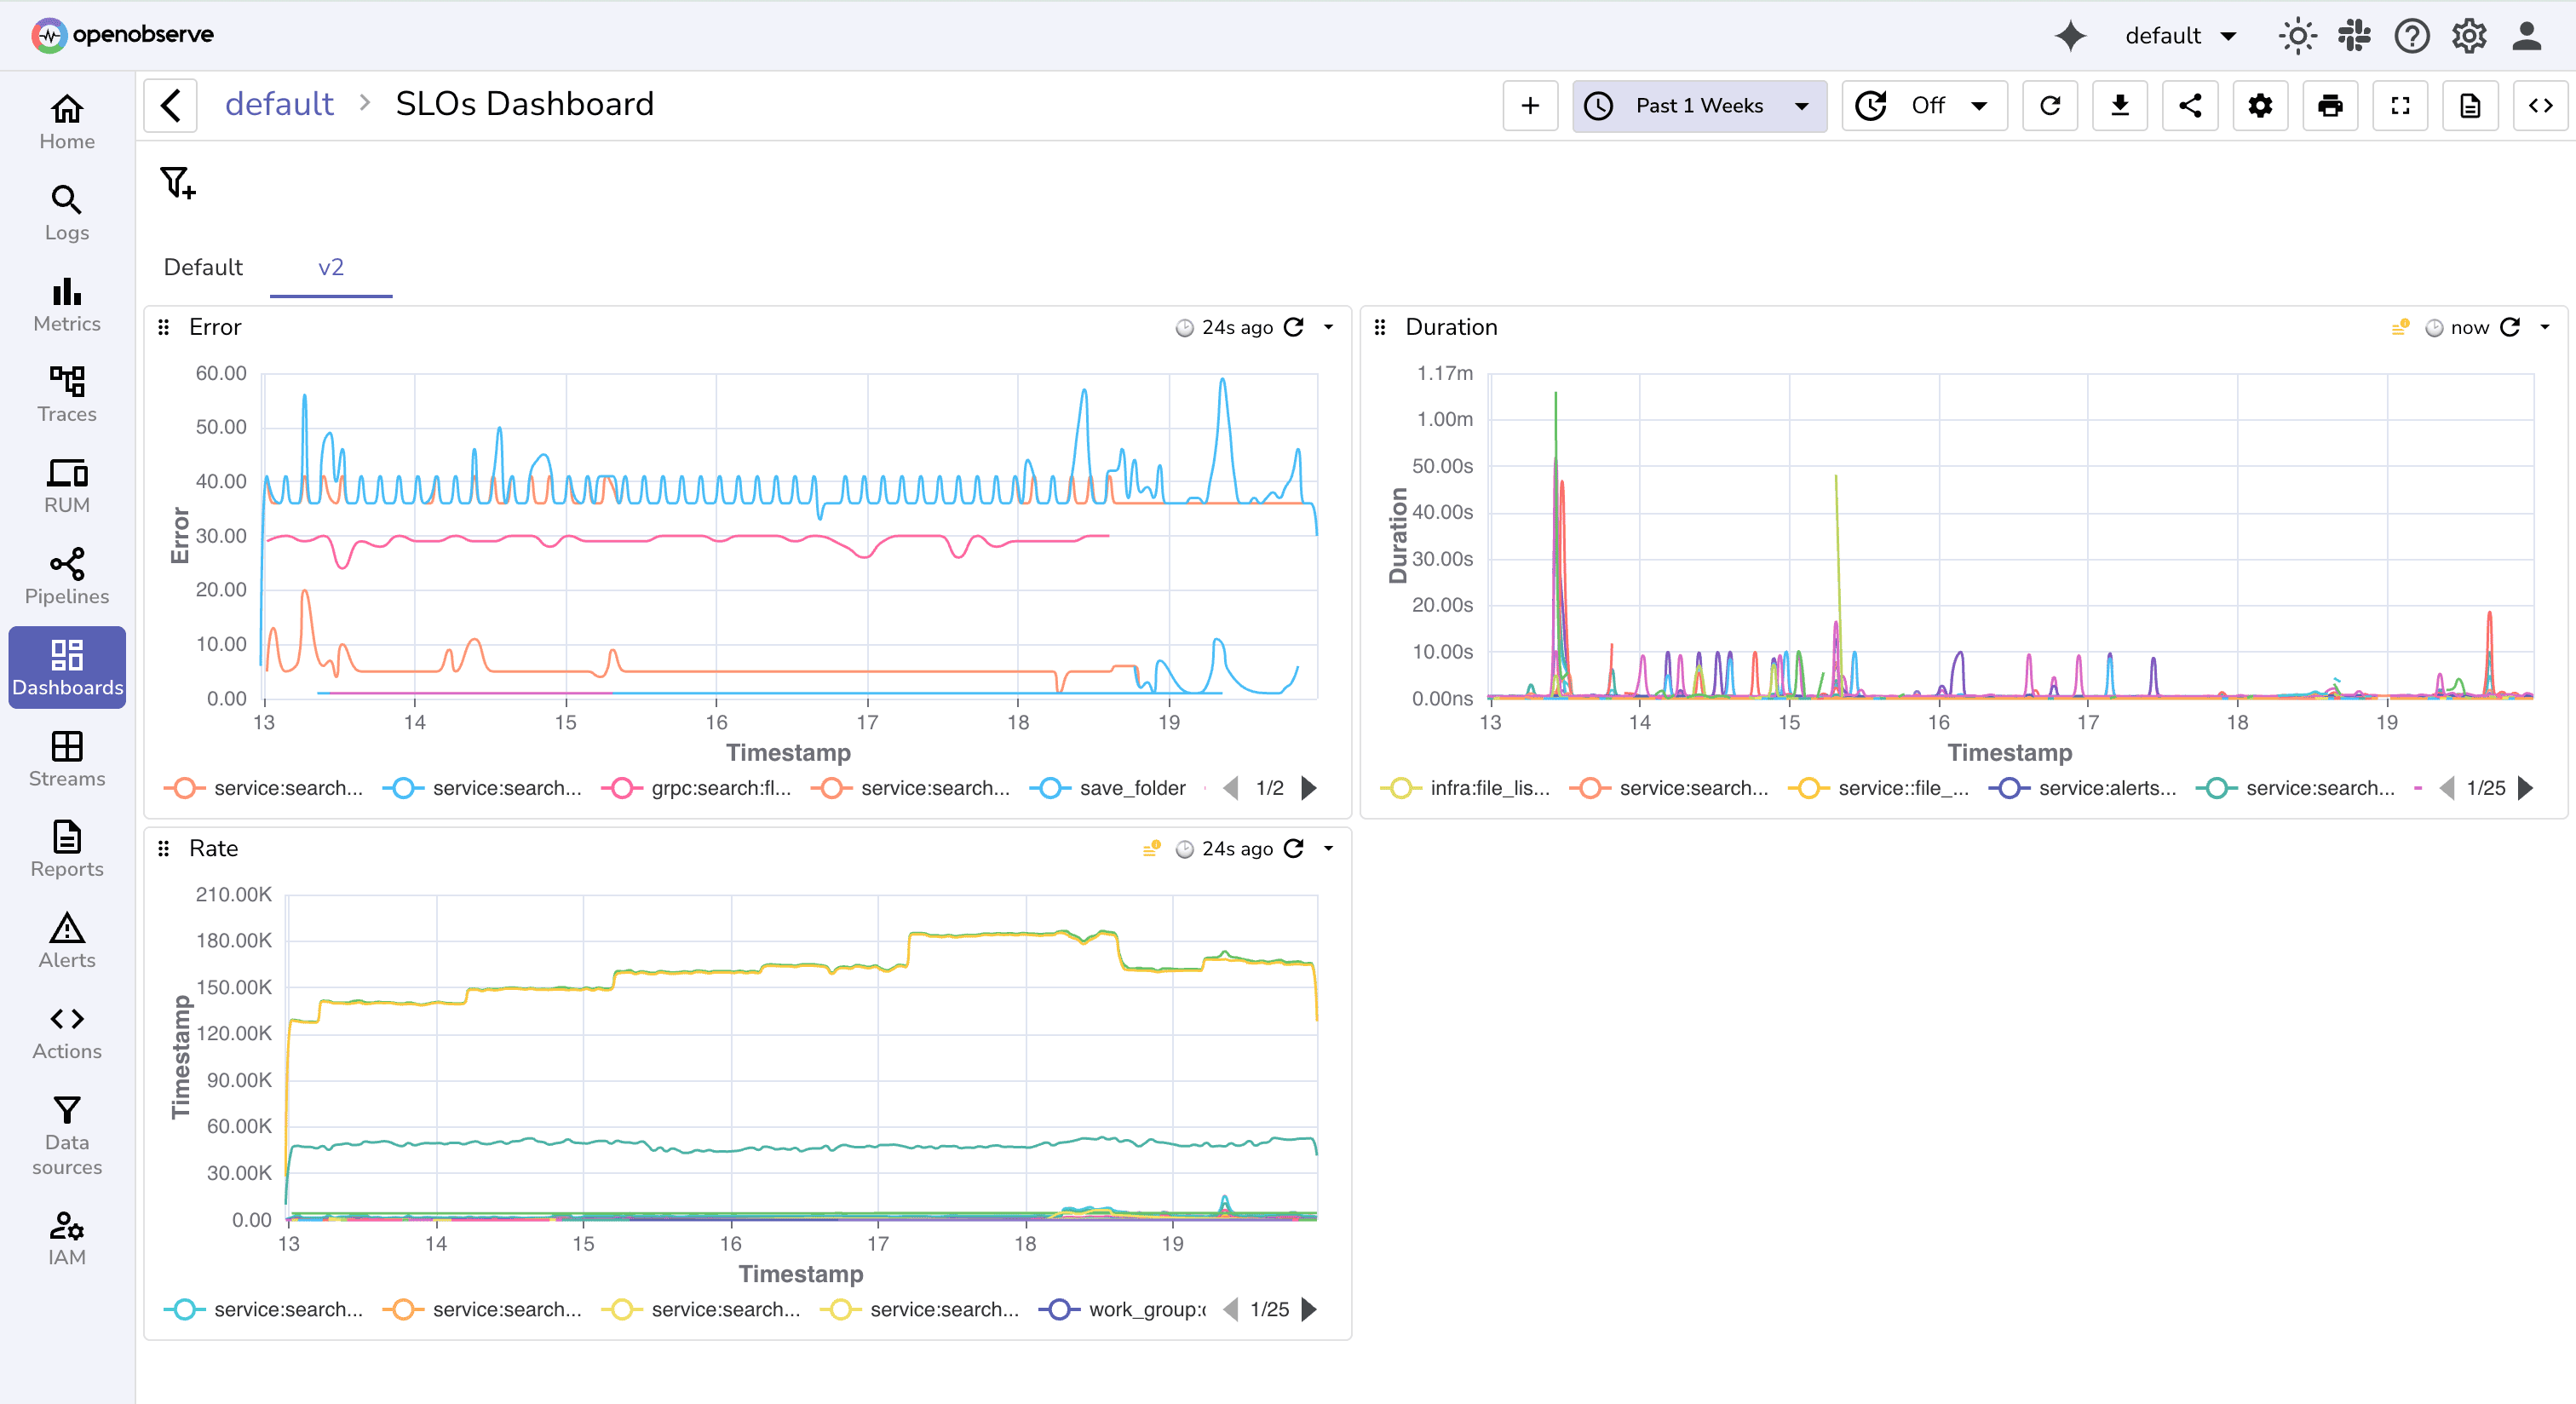Open the Streams panel icon
Image resolution: width=2576 pixels, height=1404 pixels.
(x=66, y=748)
